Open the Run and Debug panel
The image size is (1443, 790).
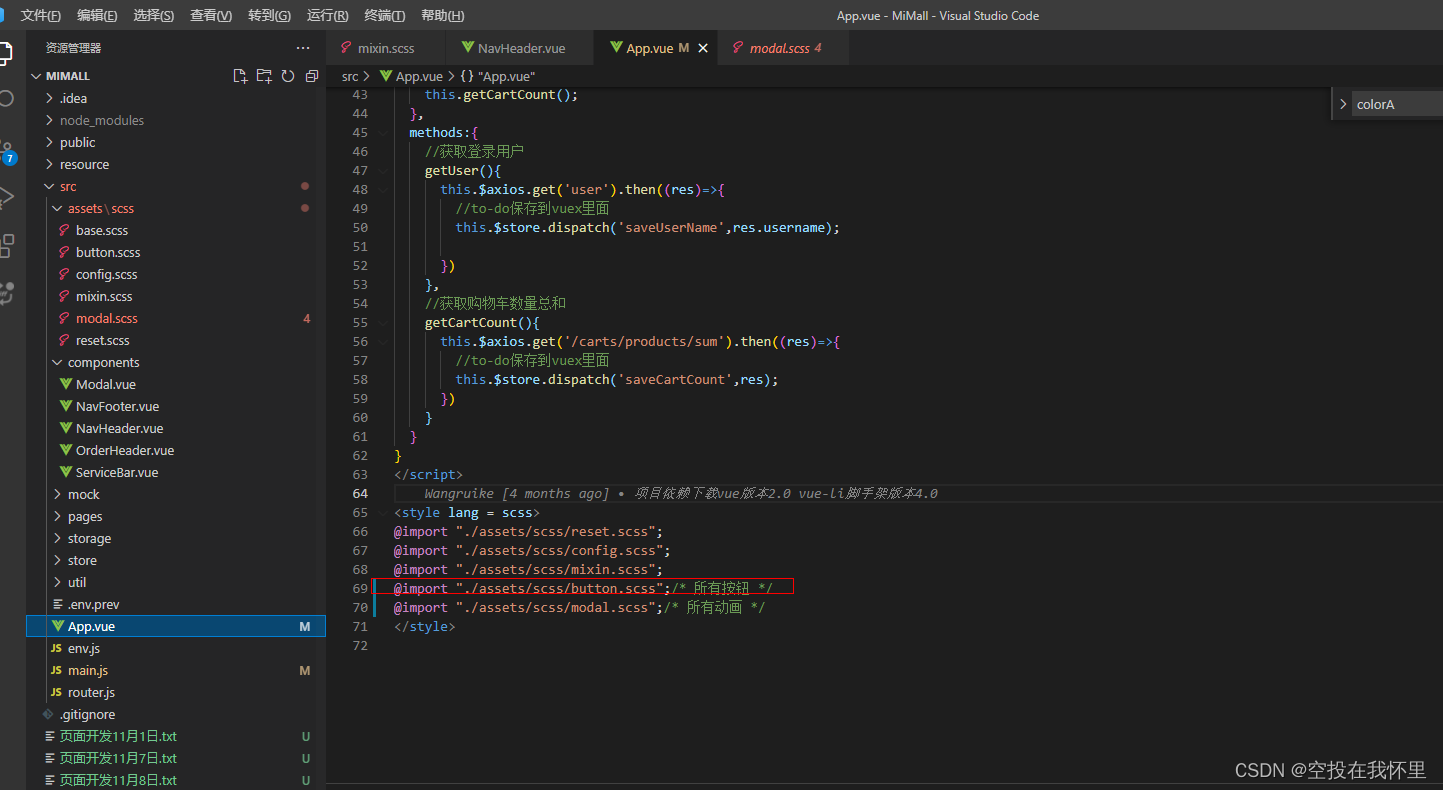[8, 196]
